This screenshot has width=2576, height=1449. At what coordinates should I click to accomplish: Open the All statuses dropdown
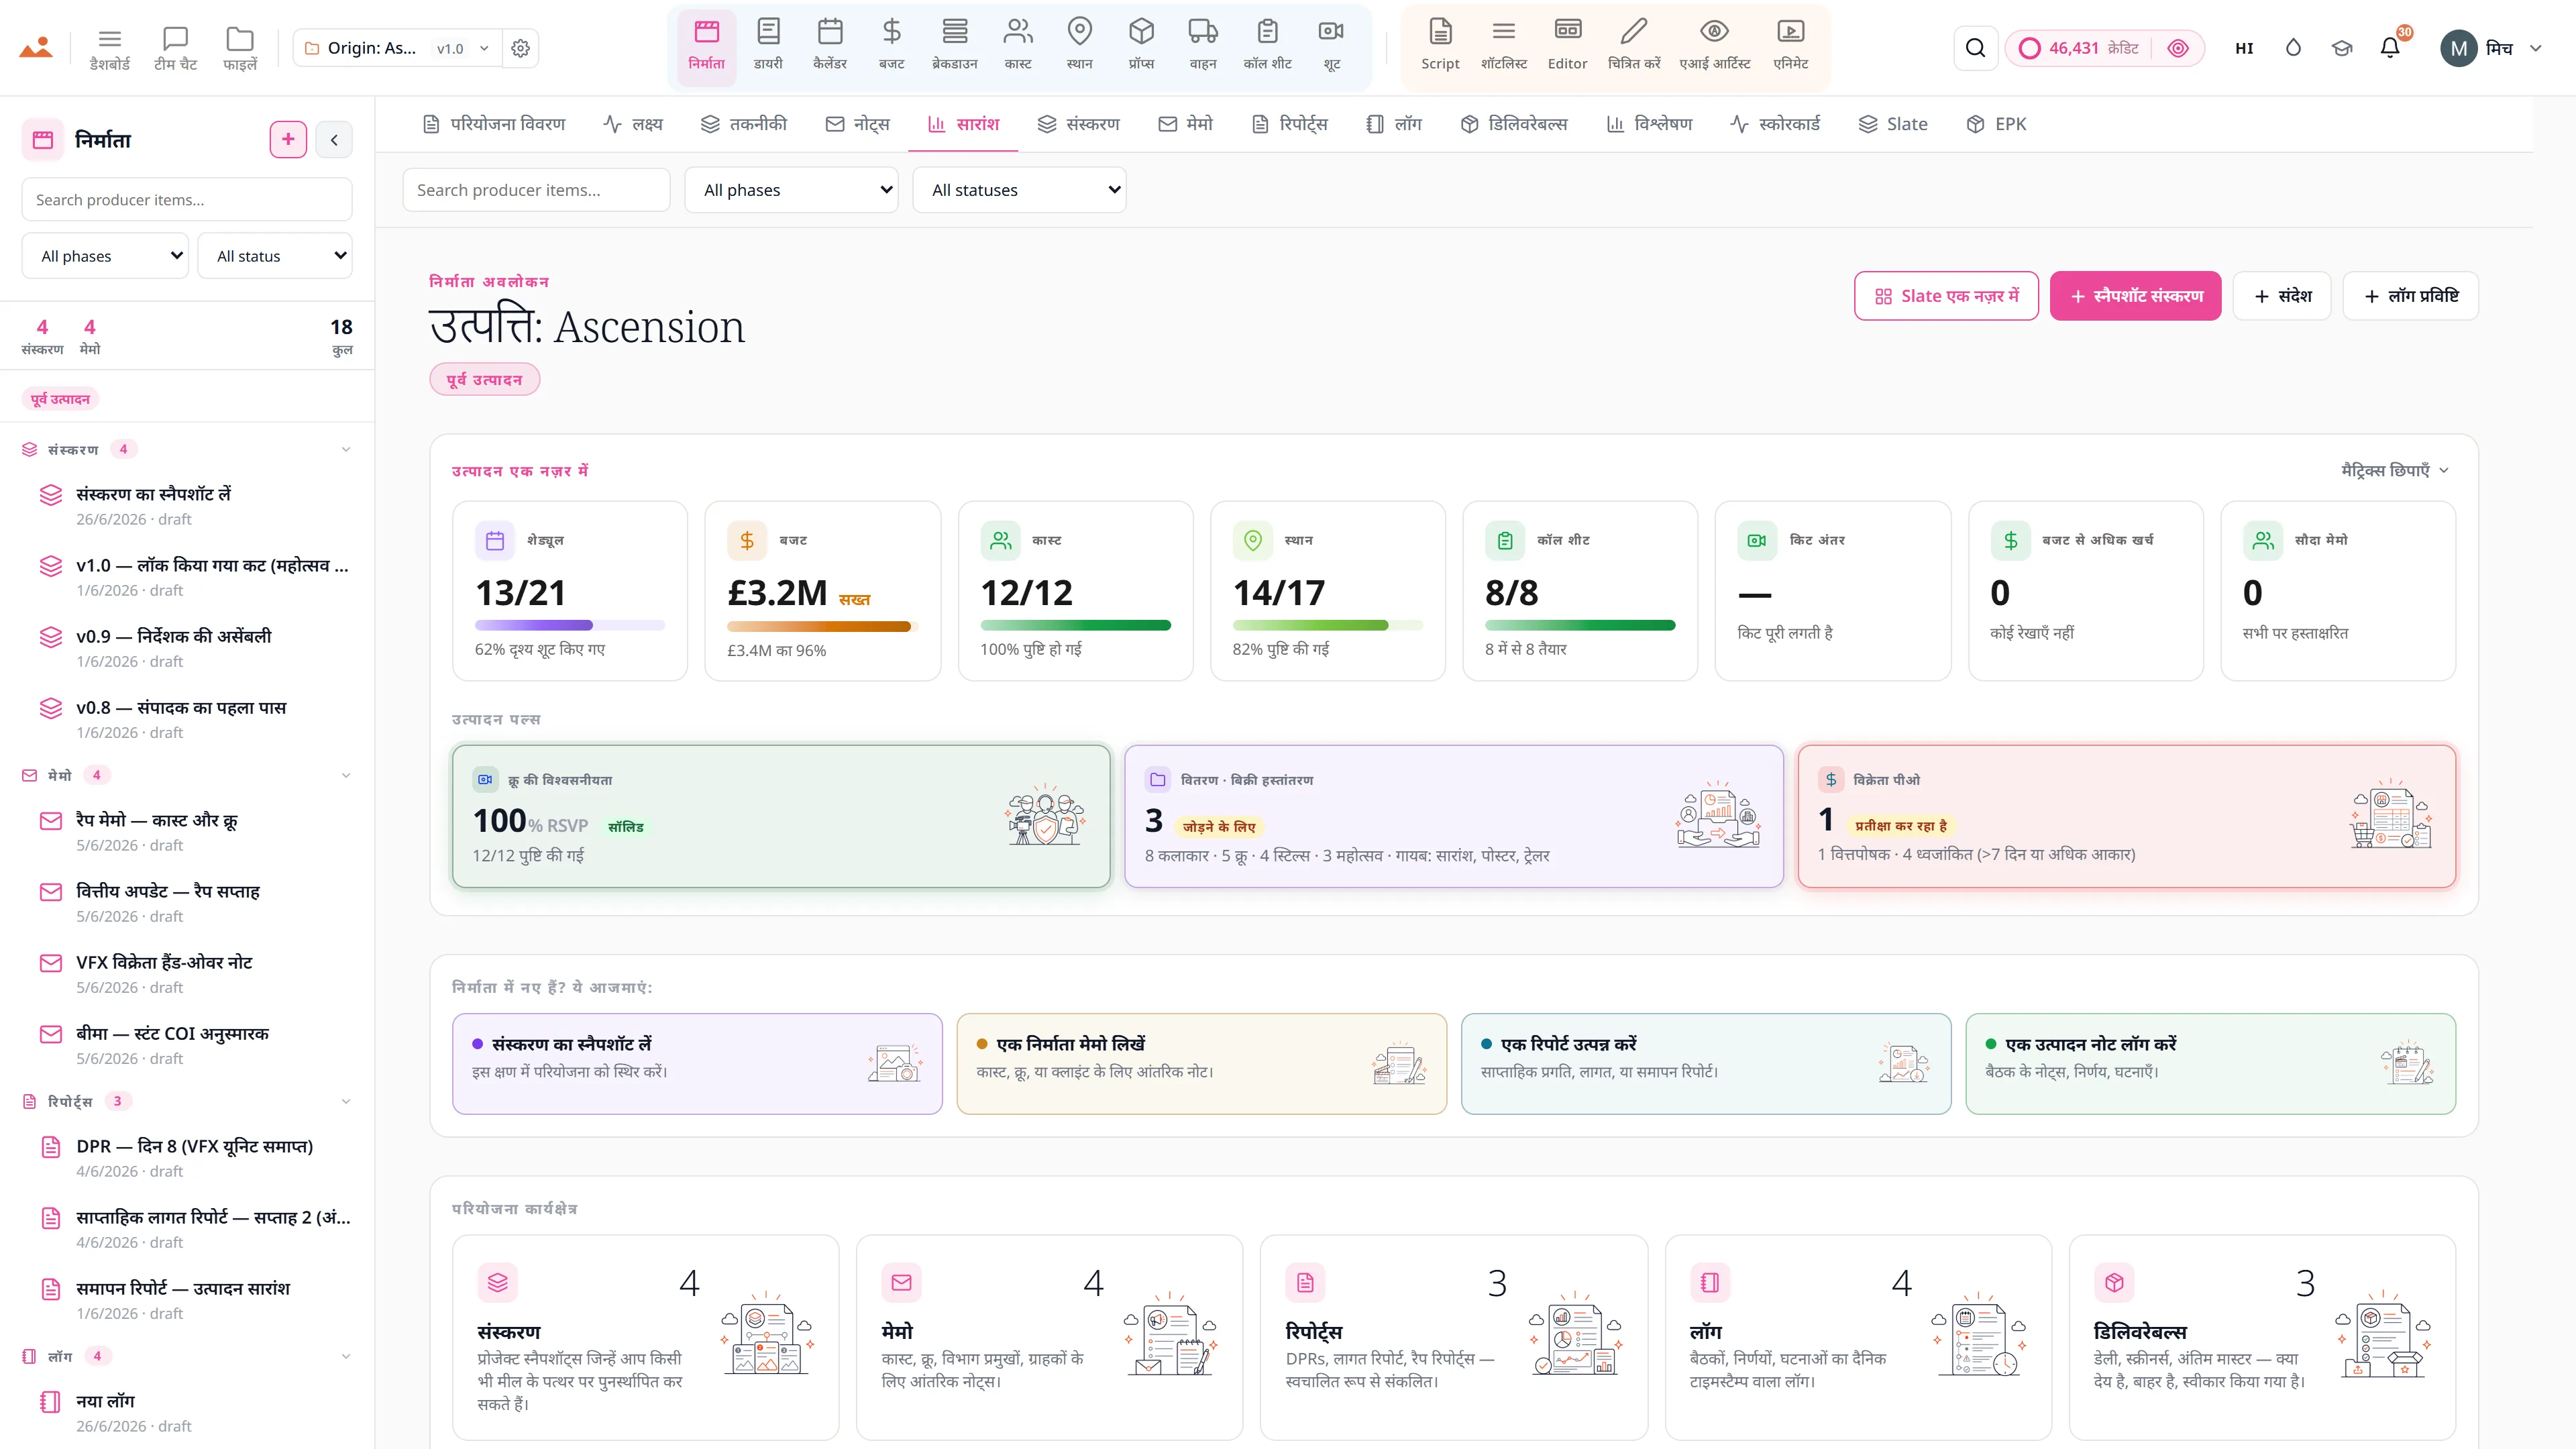point(1019,190)
